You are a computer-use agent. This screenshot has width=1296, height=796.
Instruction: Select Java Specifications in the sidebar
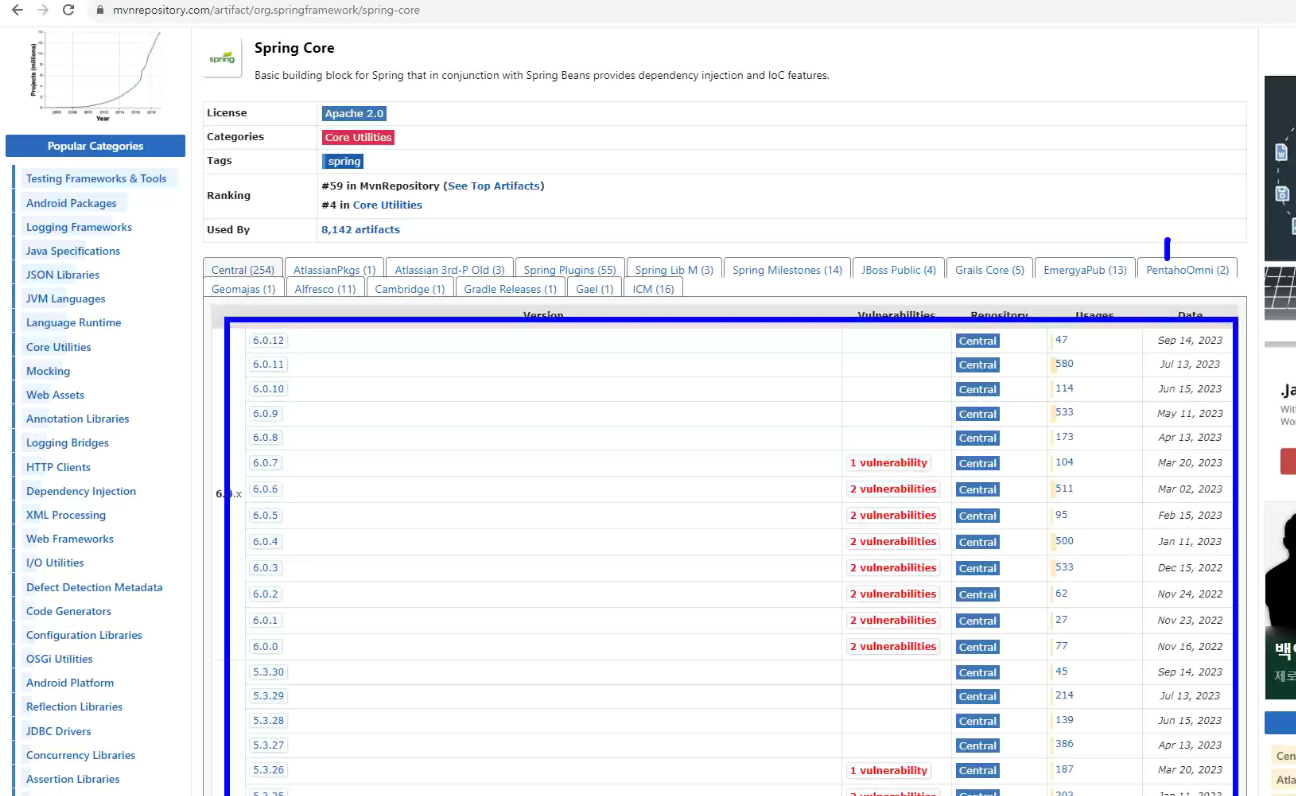point(73,251)
